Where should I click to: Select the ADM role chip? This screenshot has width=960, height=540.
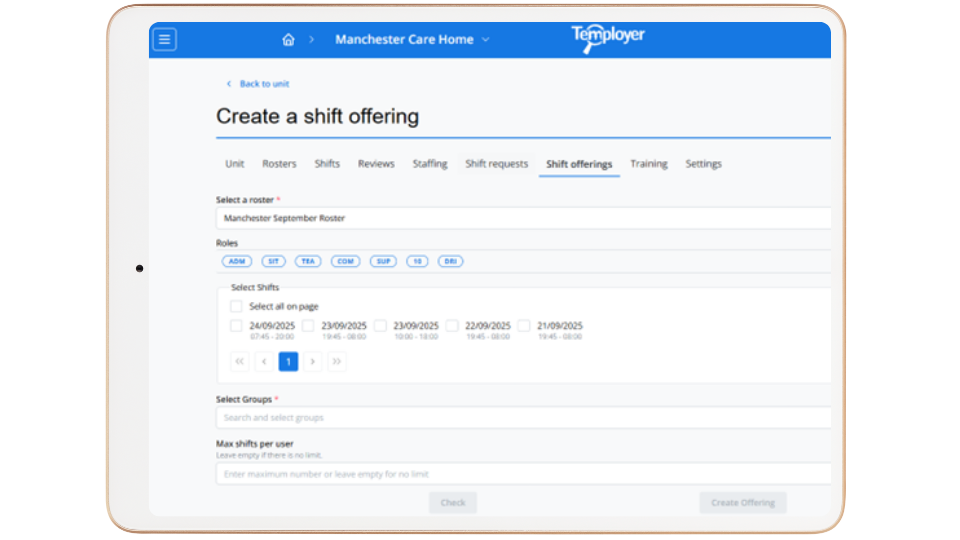coord(237,261)
